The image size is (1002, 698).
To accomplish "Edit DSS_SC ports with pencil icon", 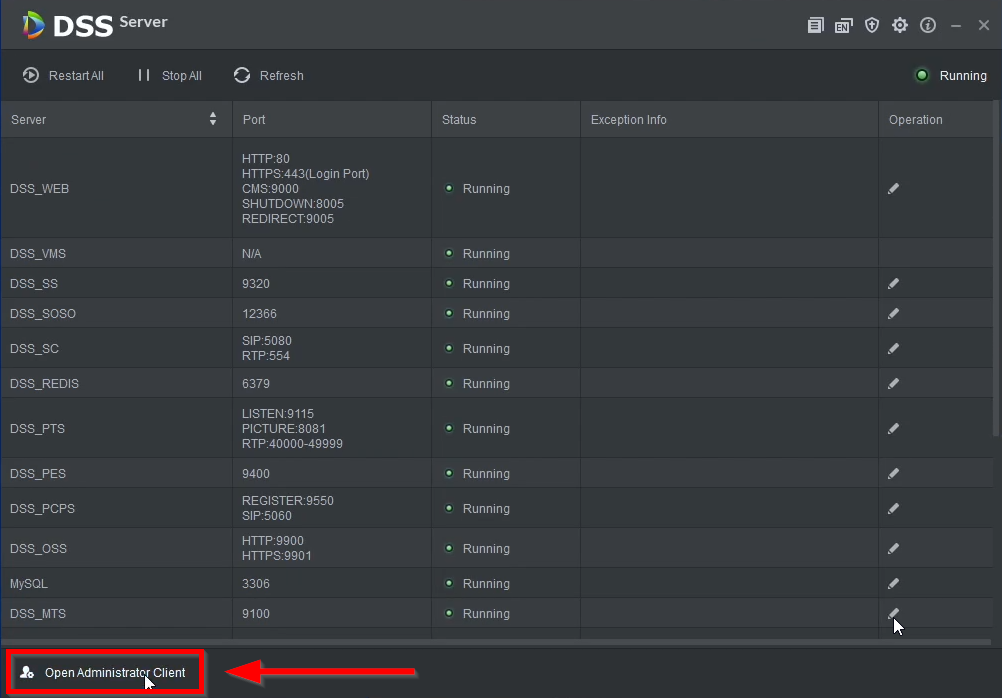I will 893,348.
